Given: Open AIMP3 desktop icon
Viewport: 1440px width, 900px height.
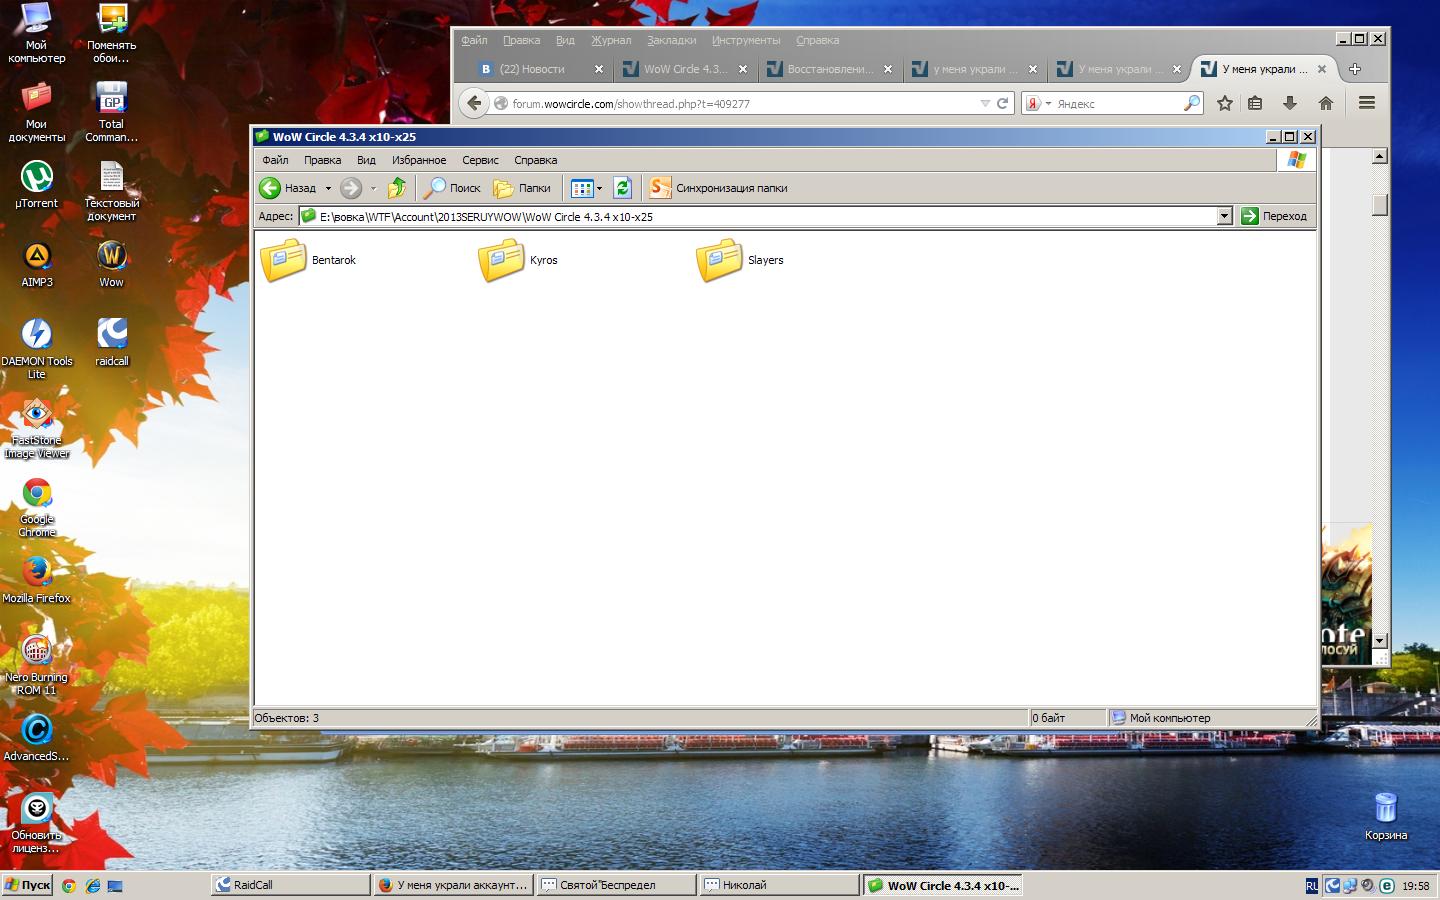Looking at the screenshot, I should (37, 264).
